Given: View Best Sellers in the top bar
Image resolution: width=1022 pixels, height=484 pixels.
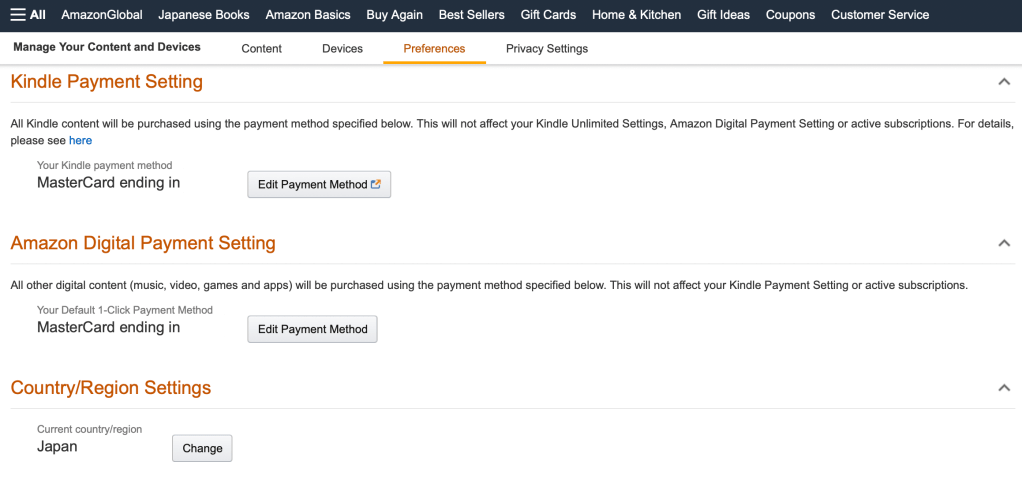Looking at the screenshot, I should (x=471, y=15).
